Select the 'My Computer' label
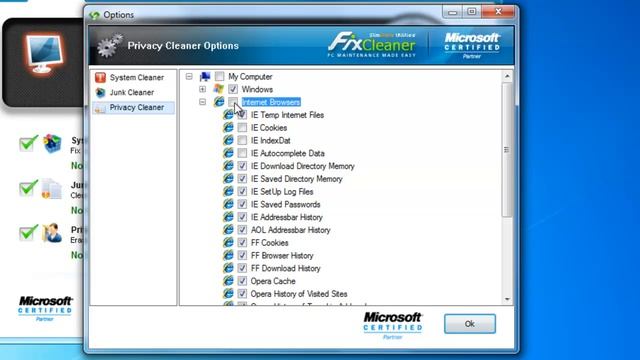Image resolution: width=640 pixels, height=360 pixels. (250, 76)
